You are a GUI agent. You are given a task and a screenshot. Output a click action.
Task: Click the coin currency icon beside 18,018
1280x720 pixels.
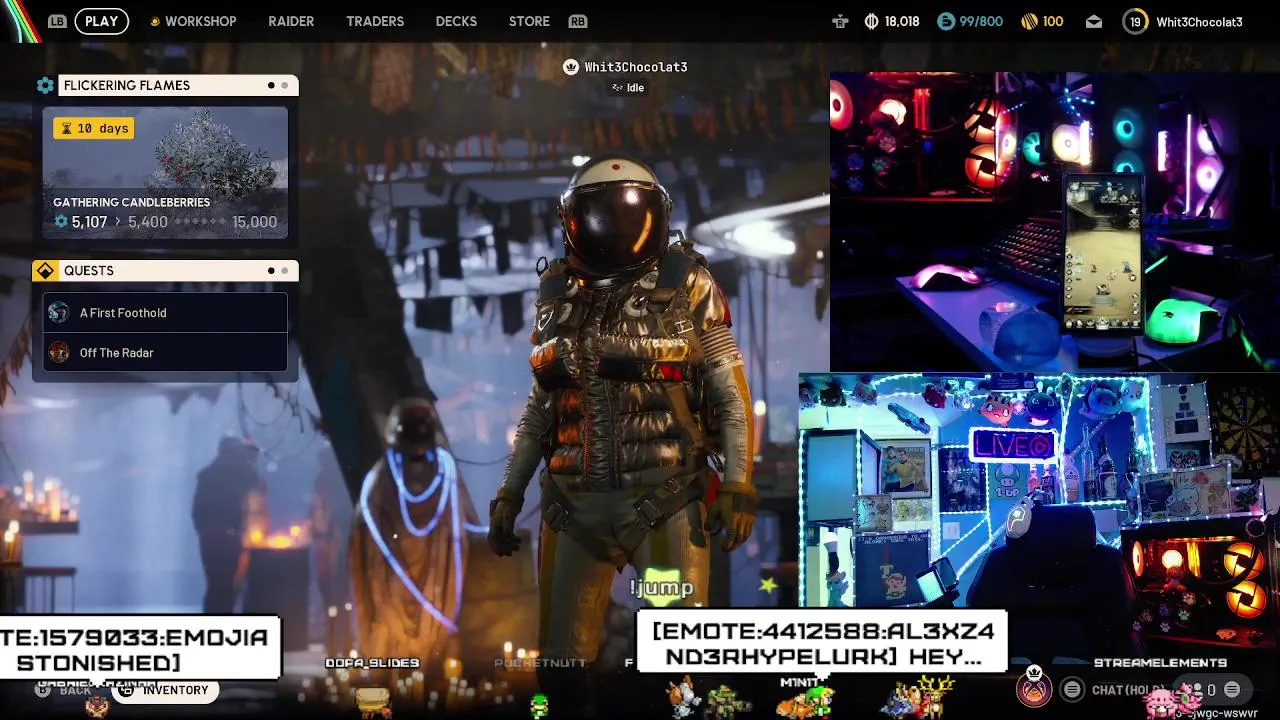pos(870,21)
